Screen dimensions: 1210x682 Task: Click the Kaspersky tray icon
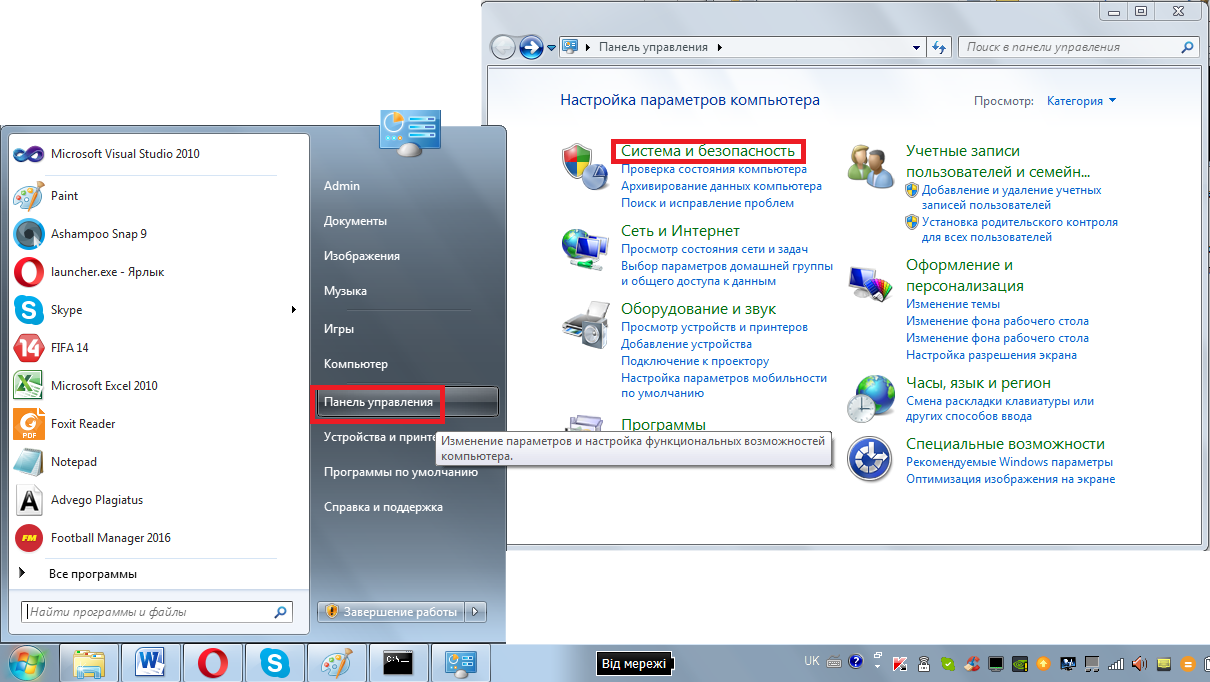coord(900,663)
